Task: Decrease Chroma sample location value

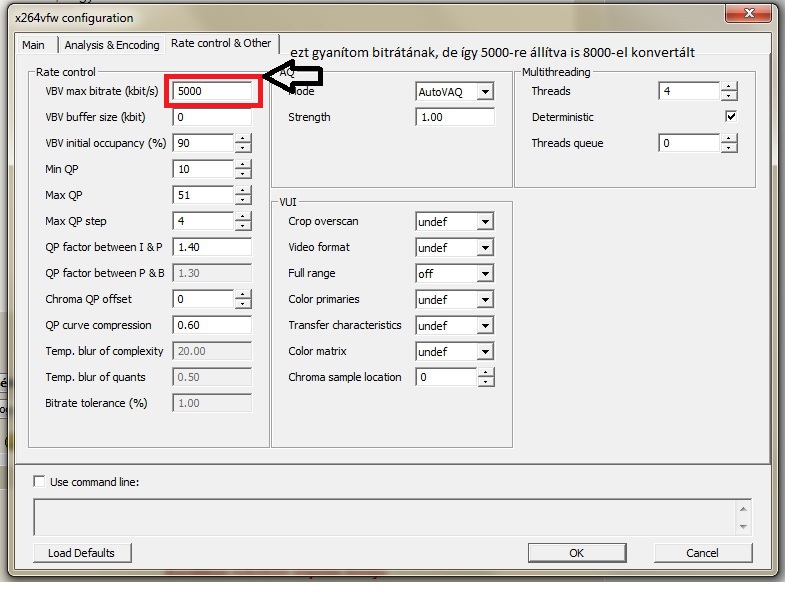Action: [486, 382]
